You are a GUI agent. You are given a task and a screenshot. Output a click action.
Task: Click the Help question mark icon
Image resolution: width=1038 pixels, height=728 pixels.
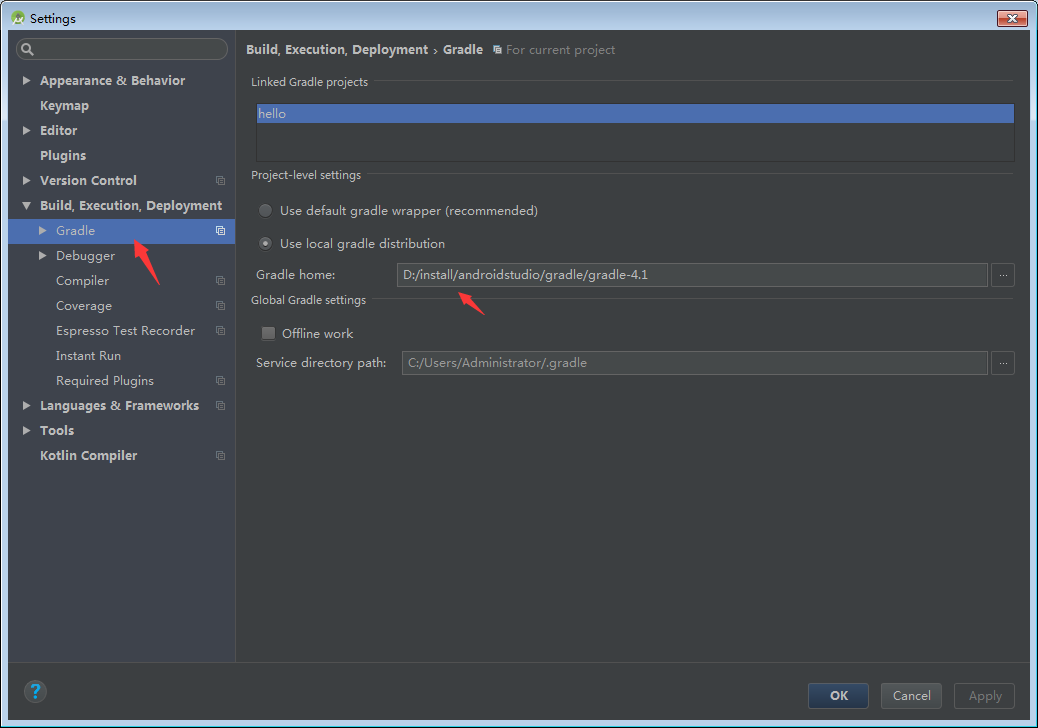(35, 691)
